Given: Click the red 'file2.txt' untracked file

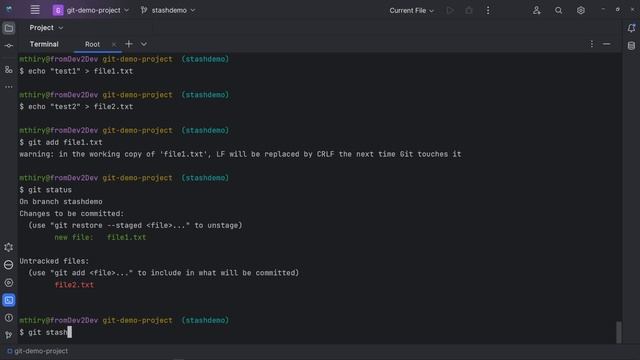Looking at the screenshot, I should [74, 285].
